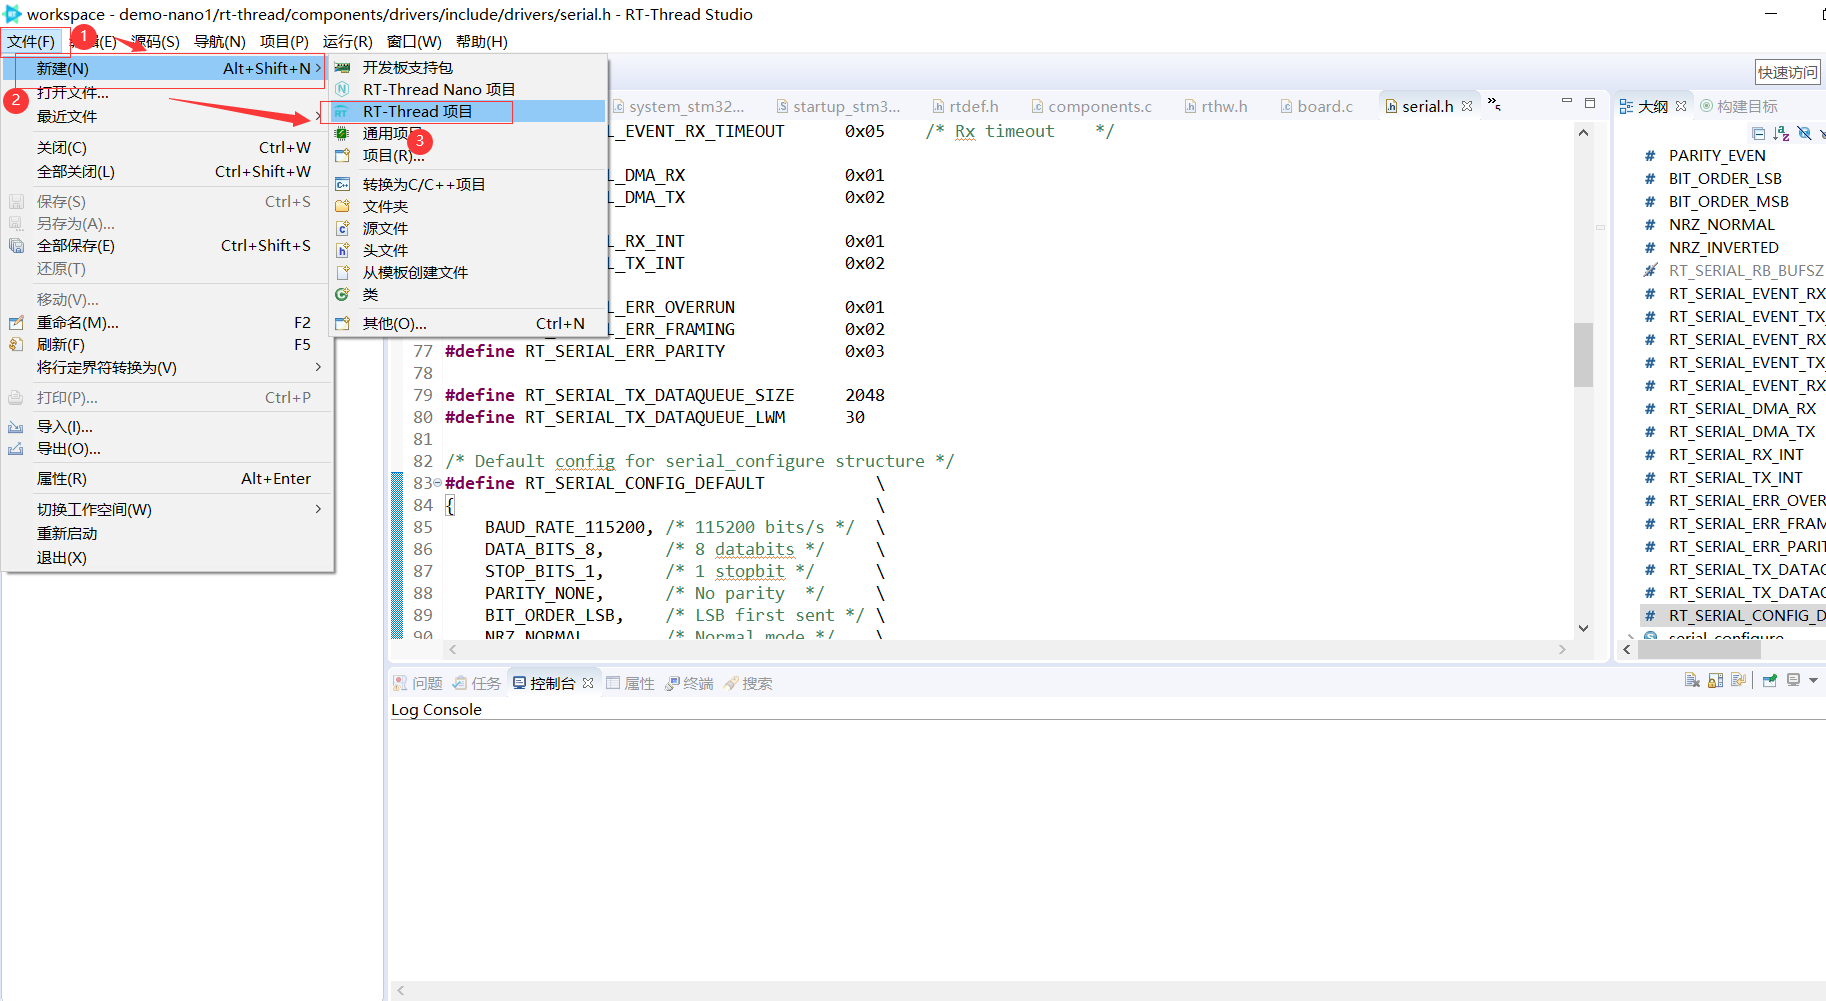Screen dimensions: 1826x1001
Task: Open 其他(O)... wizard list
Action: click(x=468, y=323)
